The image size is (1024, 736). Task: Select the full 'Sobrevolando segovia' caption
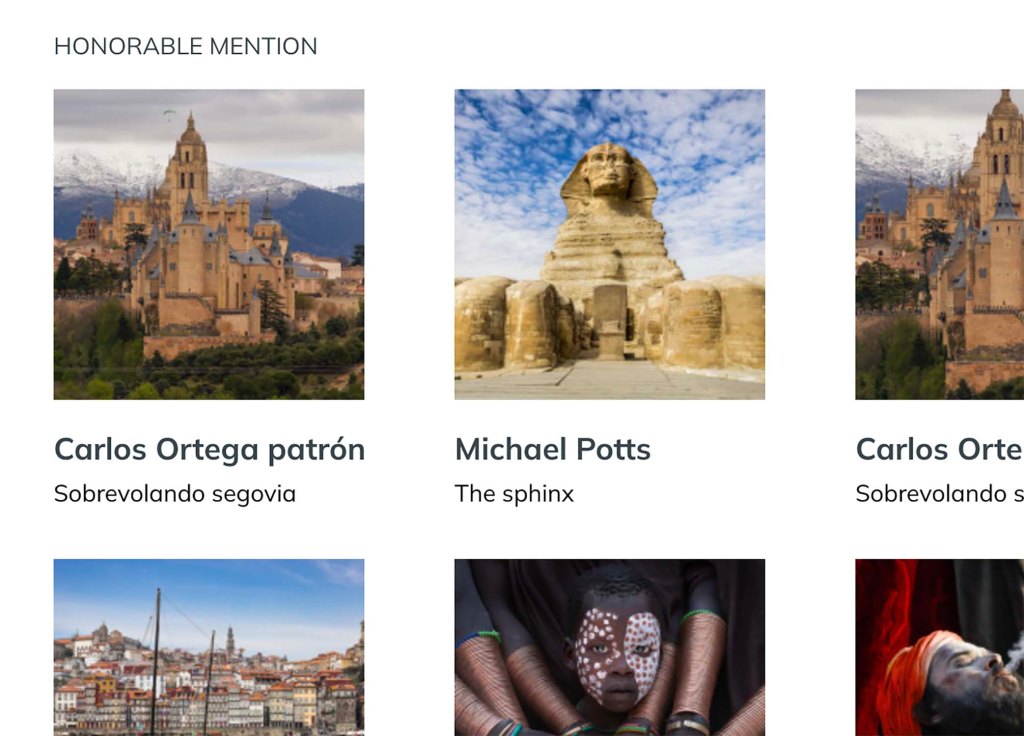[175, 494]
